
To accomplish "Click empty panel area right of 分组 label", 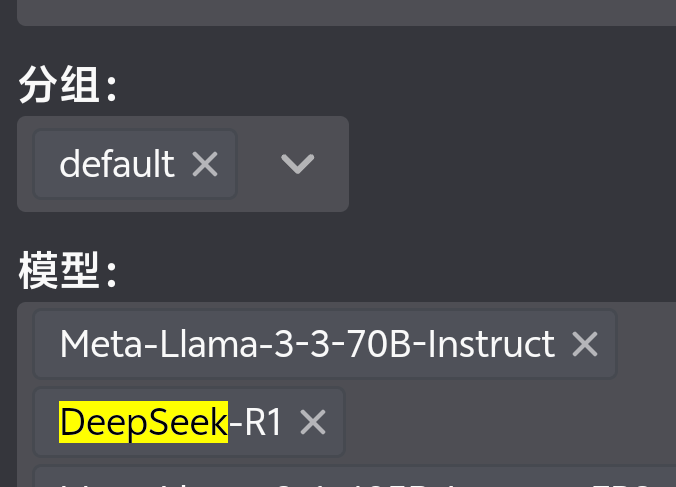I will (397, 84).
